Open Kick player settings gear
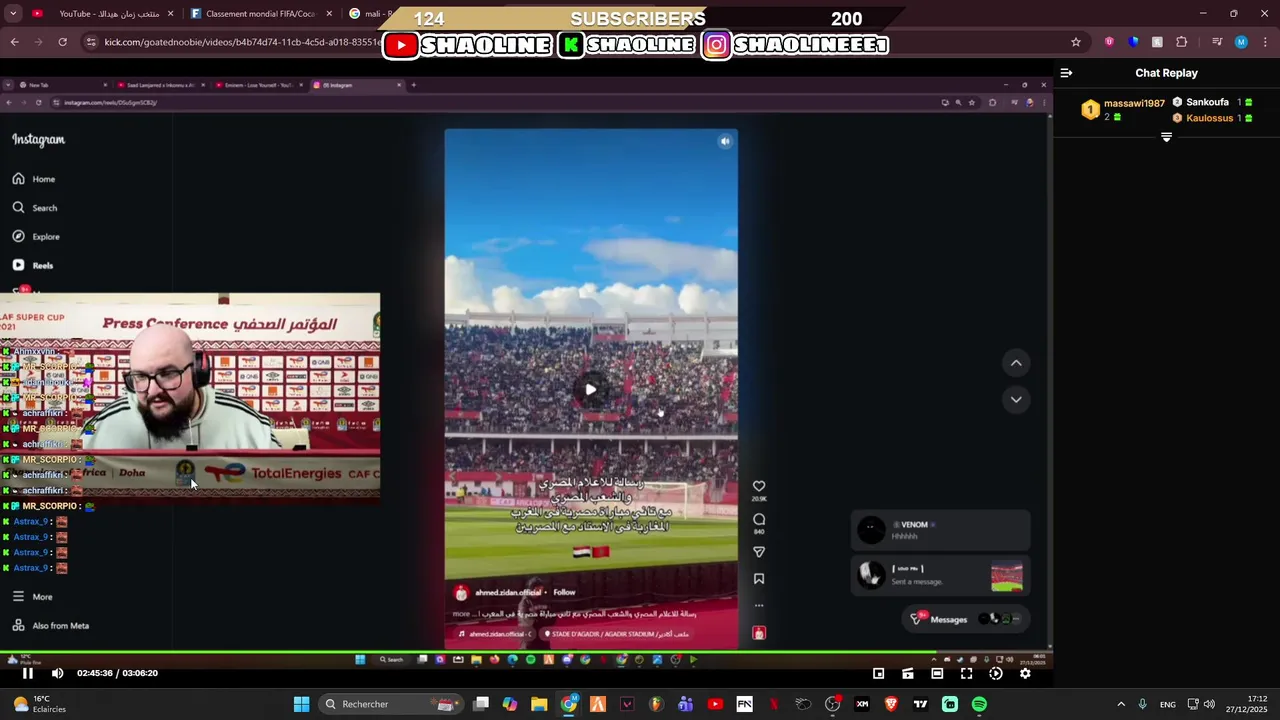 point(1025,673)
